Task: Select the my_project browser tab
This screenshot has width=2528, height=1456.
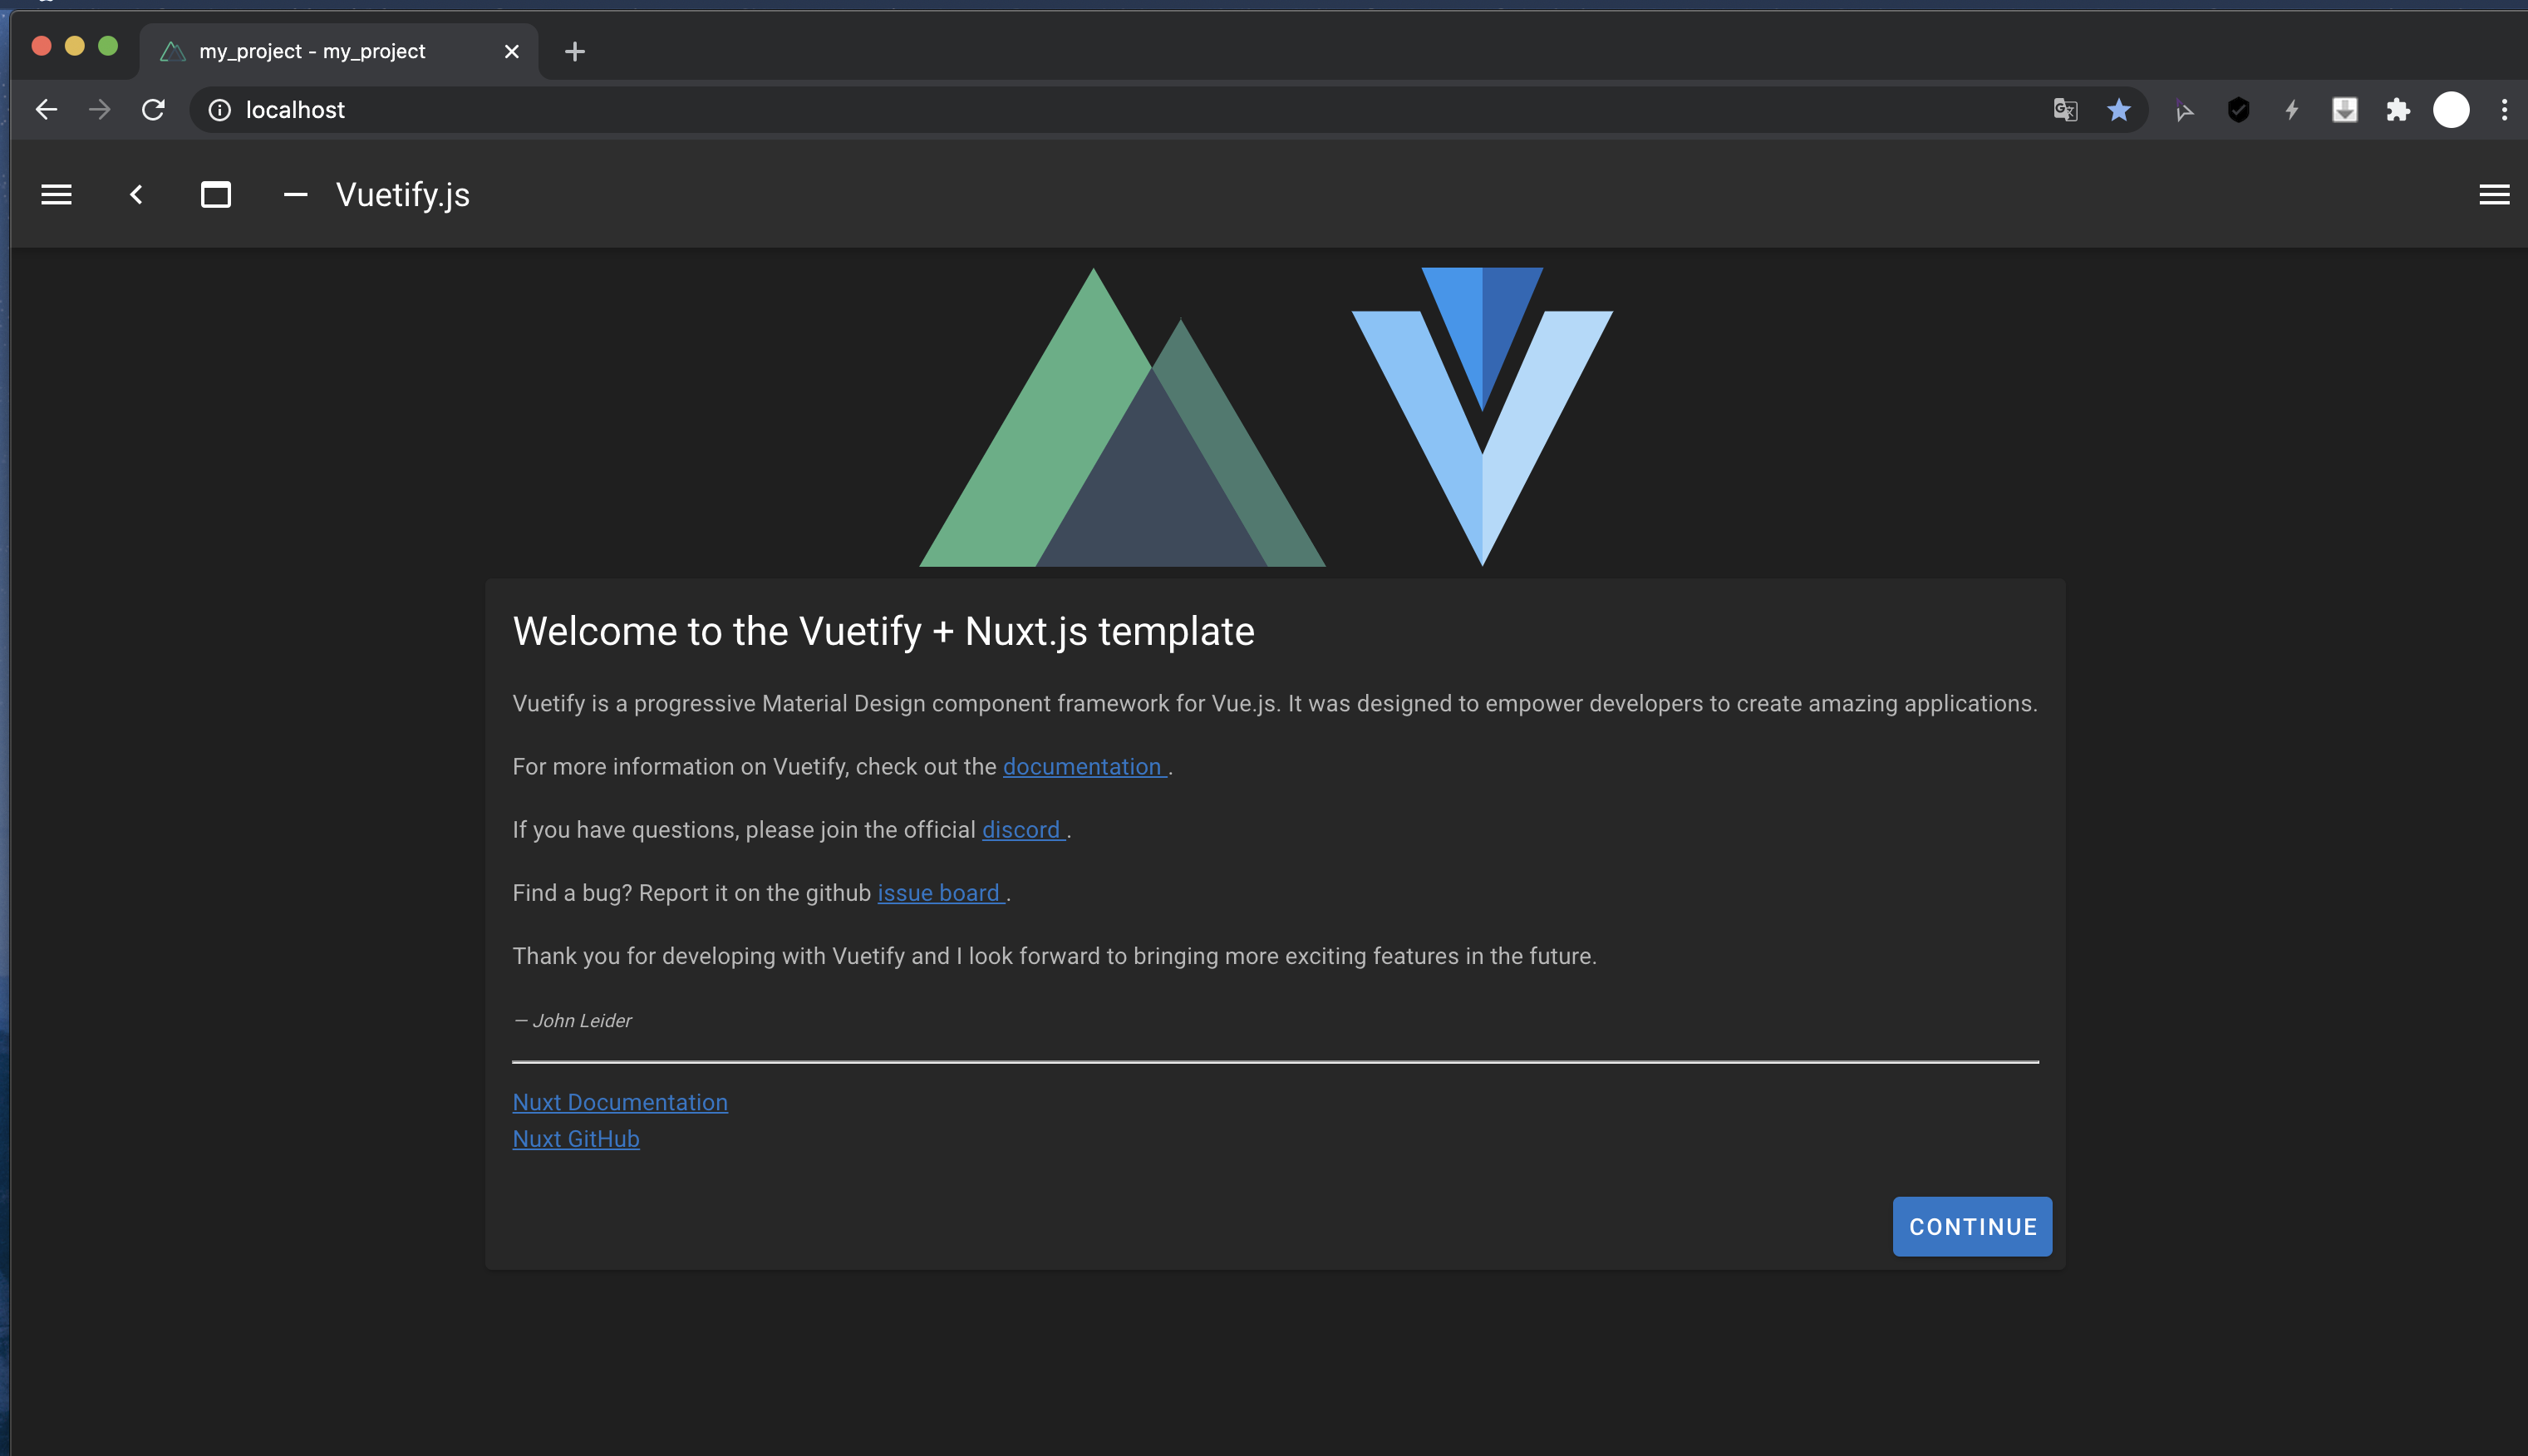Action: pyautogui.click(x=312, y=51)
